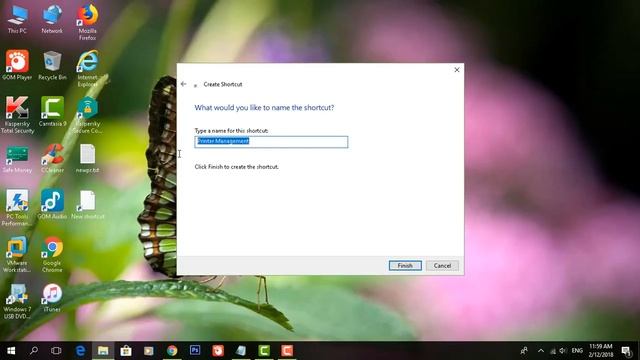Open Network desktop icon
Screen dimensions: 640x360
(x=52, y=19)
